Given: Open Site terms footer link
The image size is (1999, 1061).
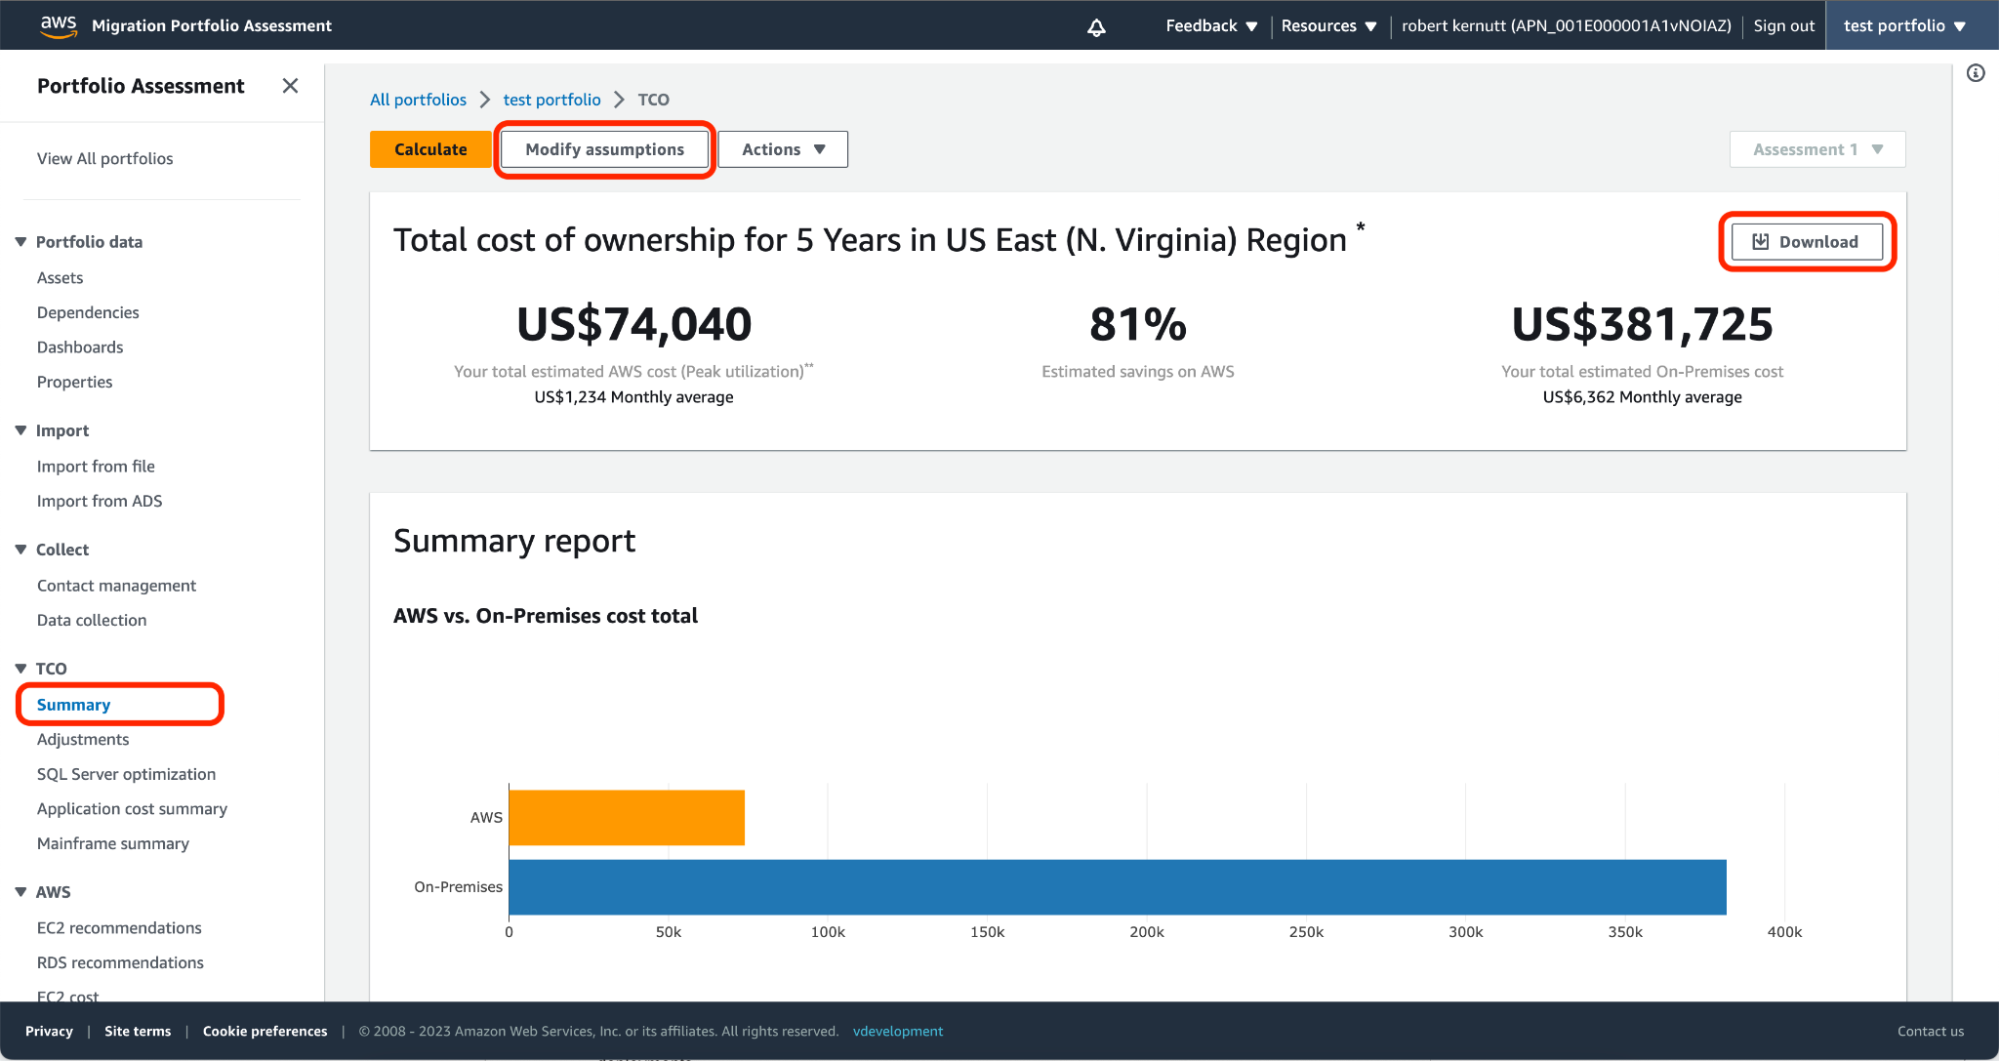Looking at the screenshot, I should point(138,1032).
